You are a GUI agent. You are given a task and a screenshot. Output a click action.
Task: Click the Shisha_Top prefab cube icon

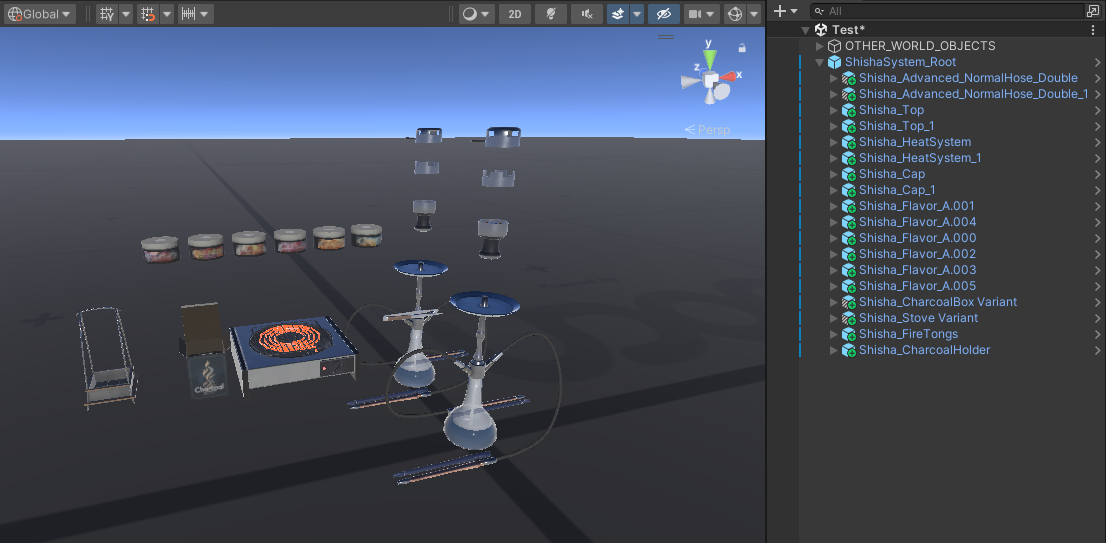(849, 110)
